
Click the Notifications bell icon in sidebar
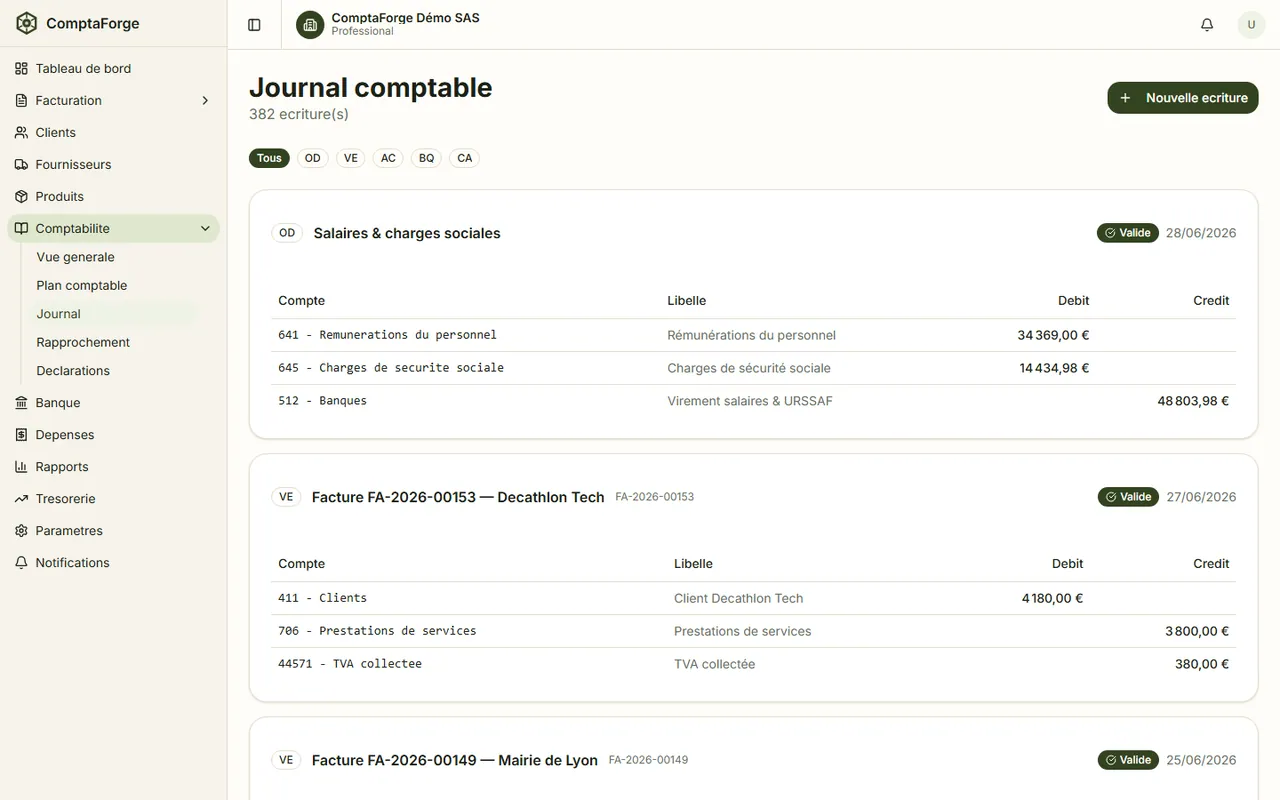click(22, 563)
